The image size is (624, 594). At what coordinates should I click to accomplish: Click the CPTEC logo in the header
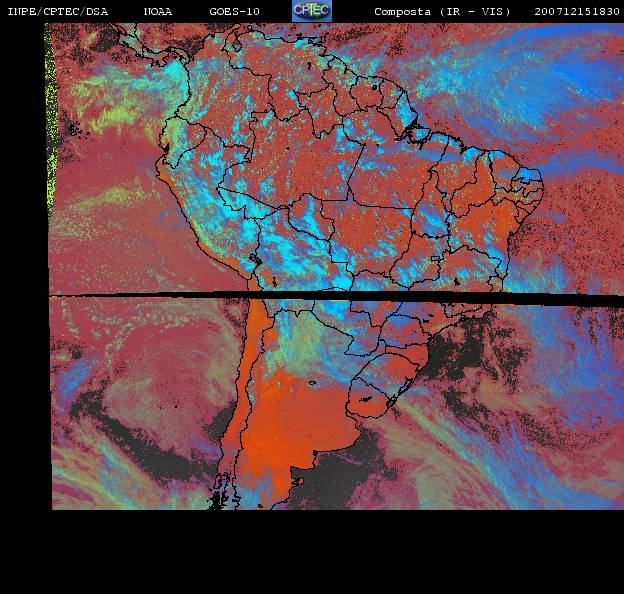click(x=312, y=11)
